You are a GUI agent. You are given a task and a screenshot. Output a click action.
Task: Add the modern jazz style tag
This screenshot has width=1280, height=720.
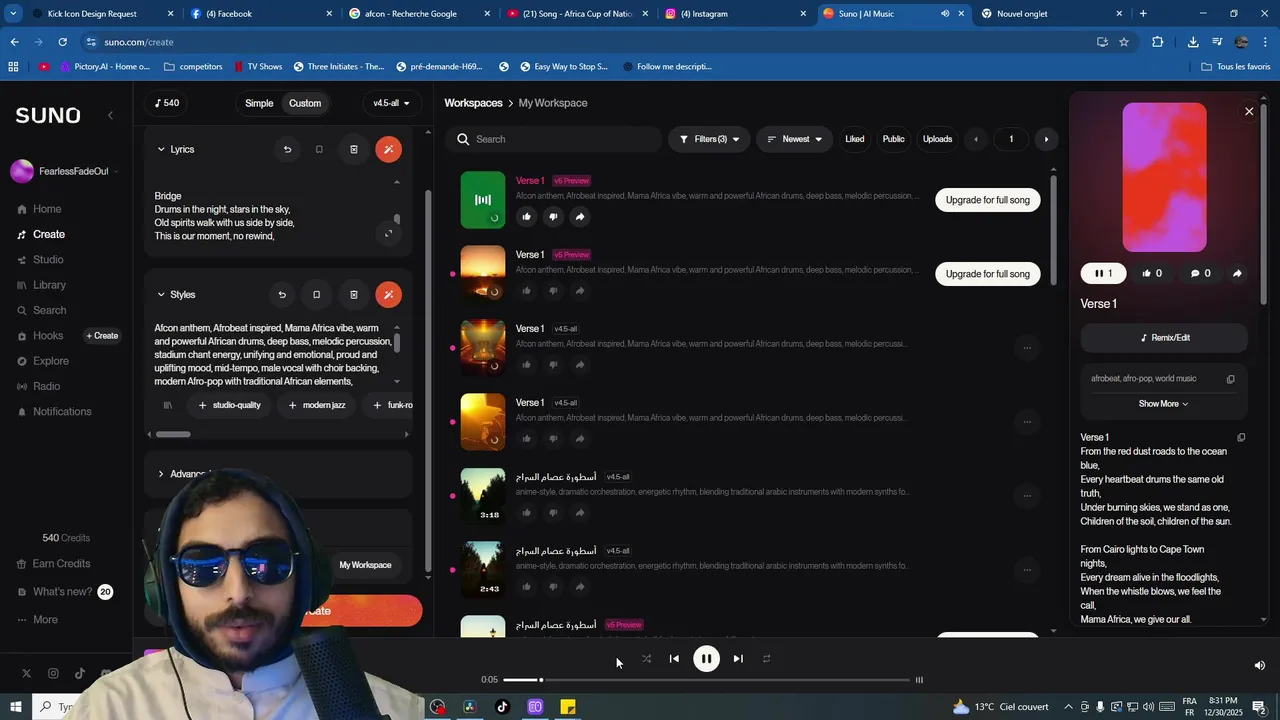point(317,405)
